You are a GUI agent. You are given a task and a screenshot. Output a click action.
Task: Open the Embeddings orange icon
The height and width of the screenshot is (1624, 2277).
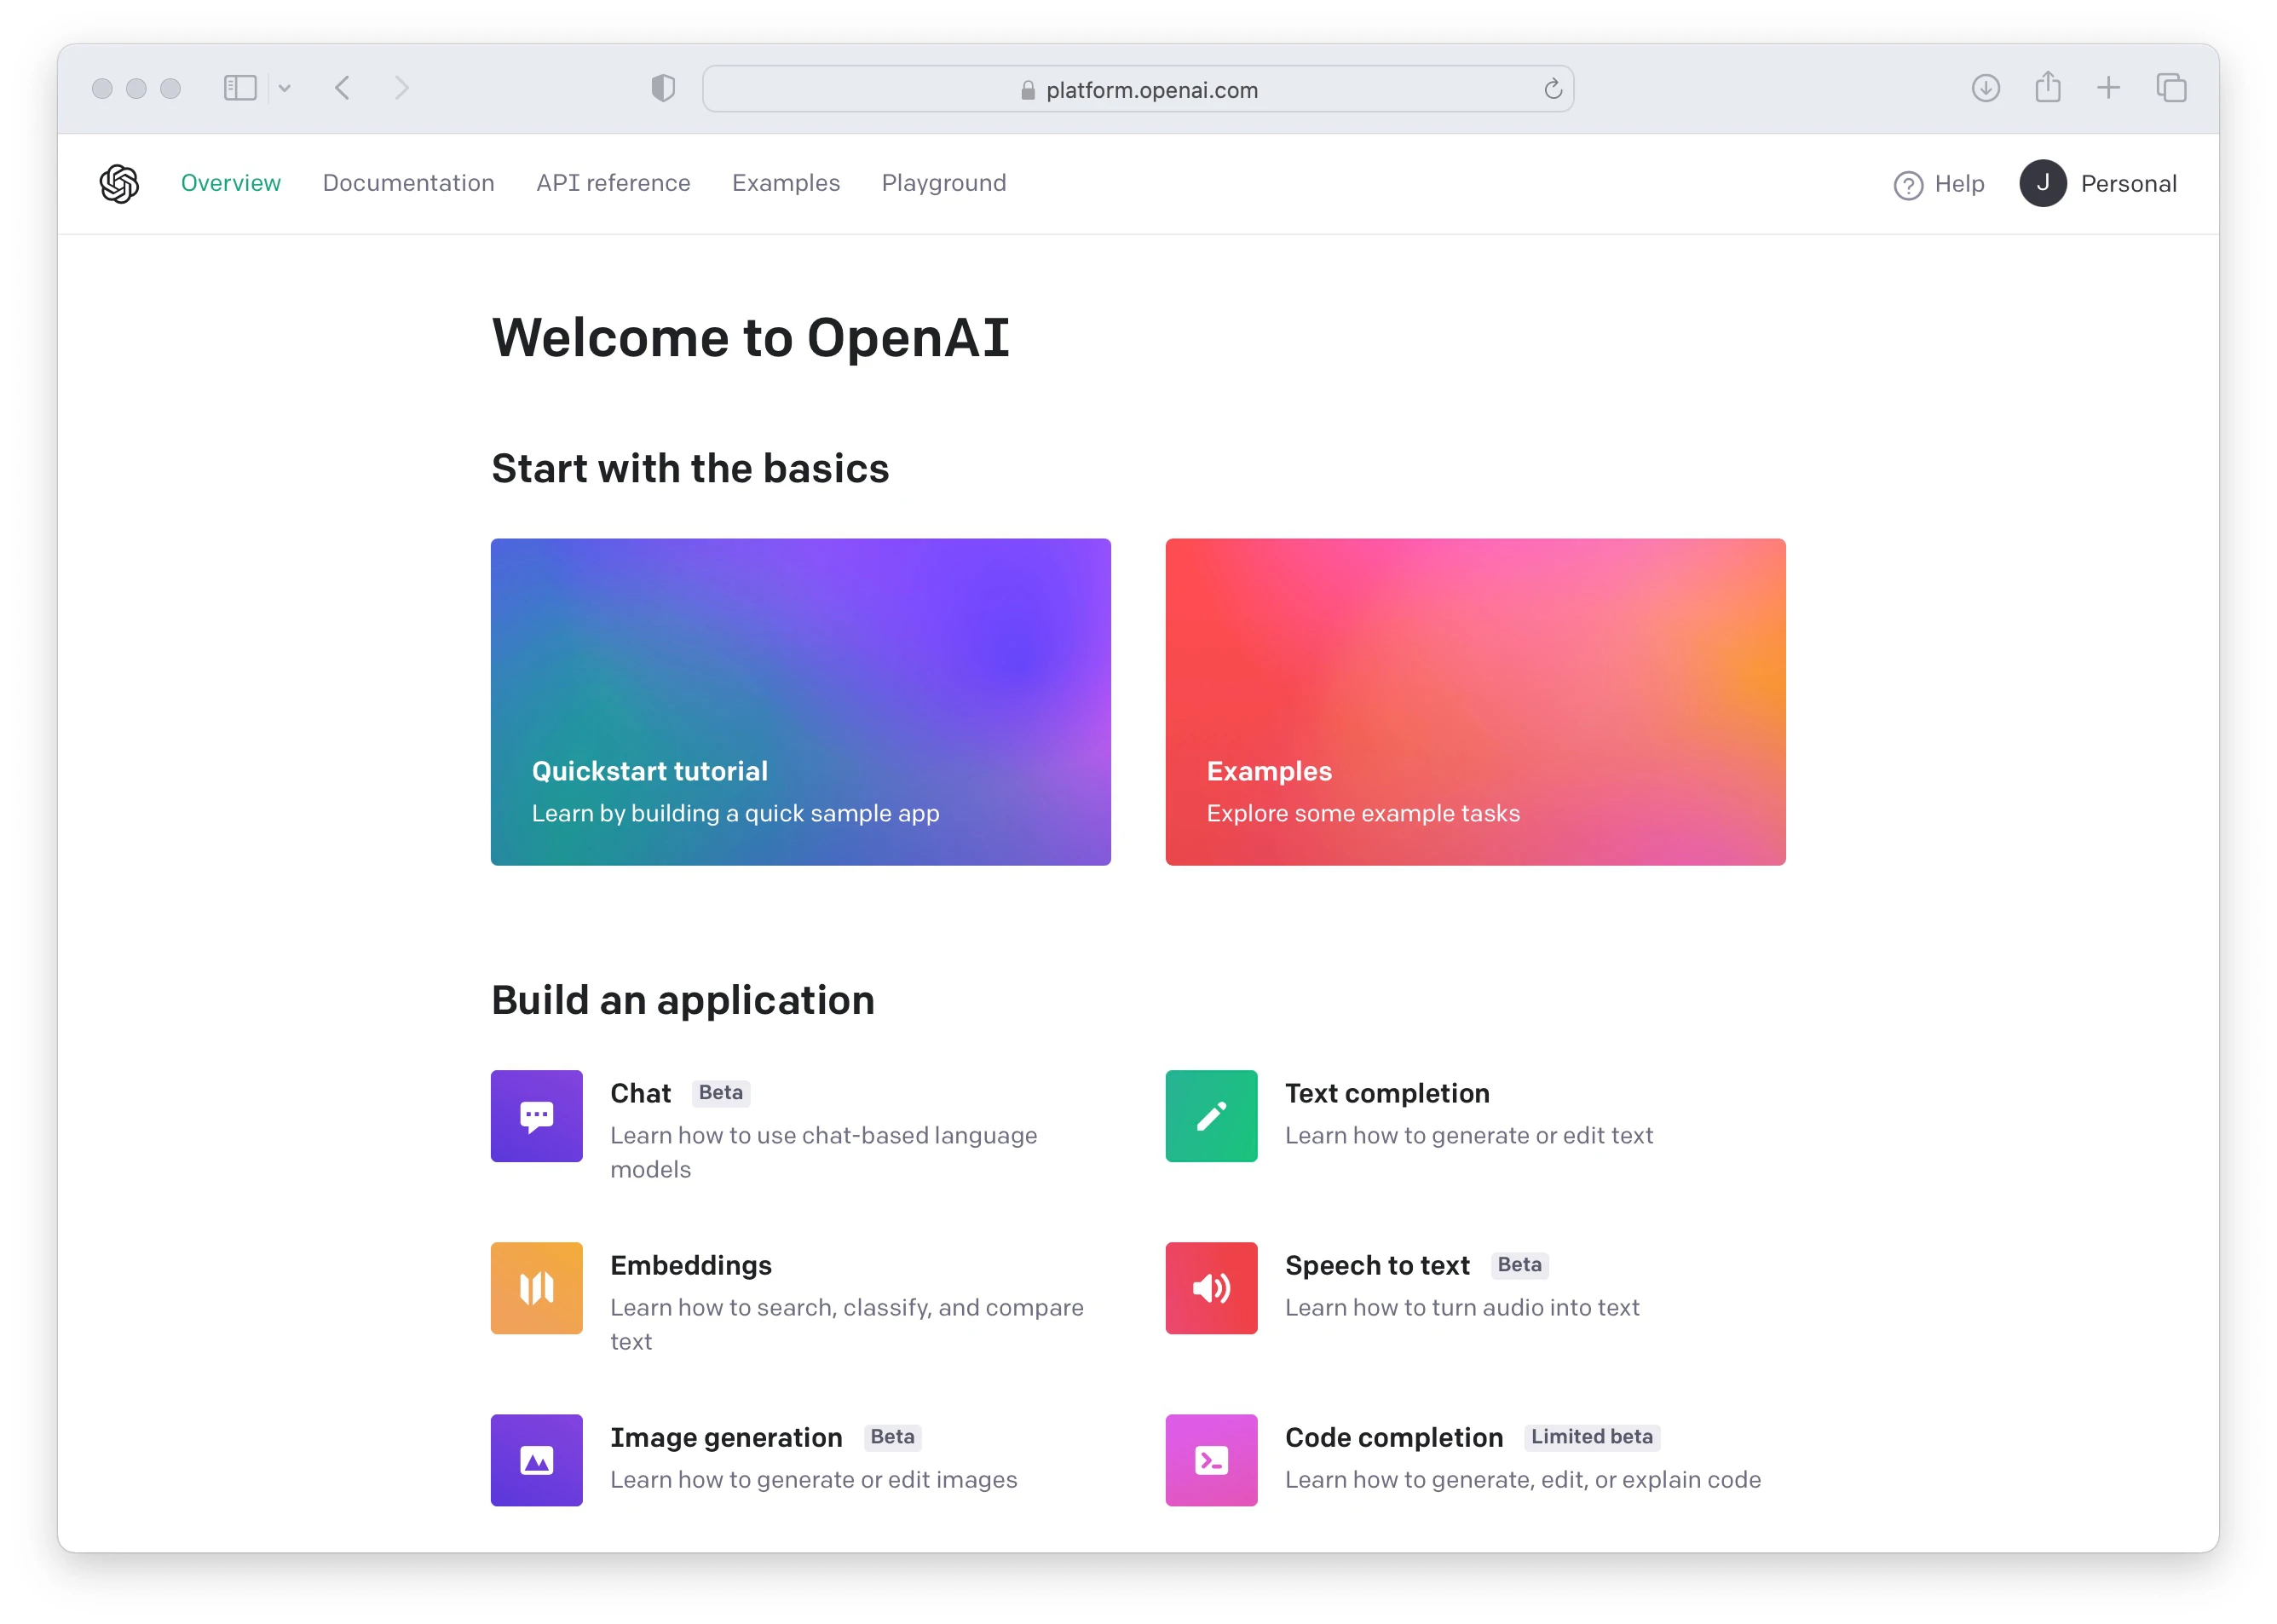(x=536, y=1288)
